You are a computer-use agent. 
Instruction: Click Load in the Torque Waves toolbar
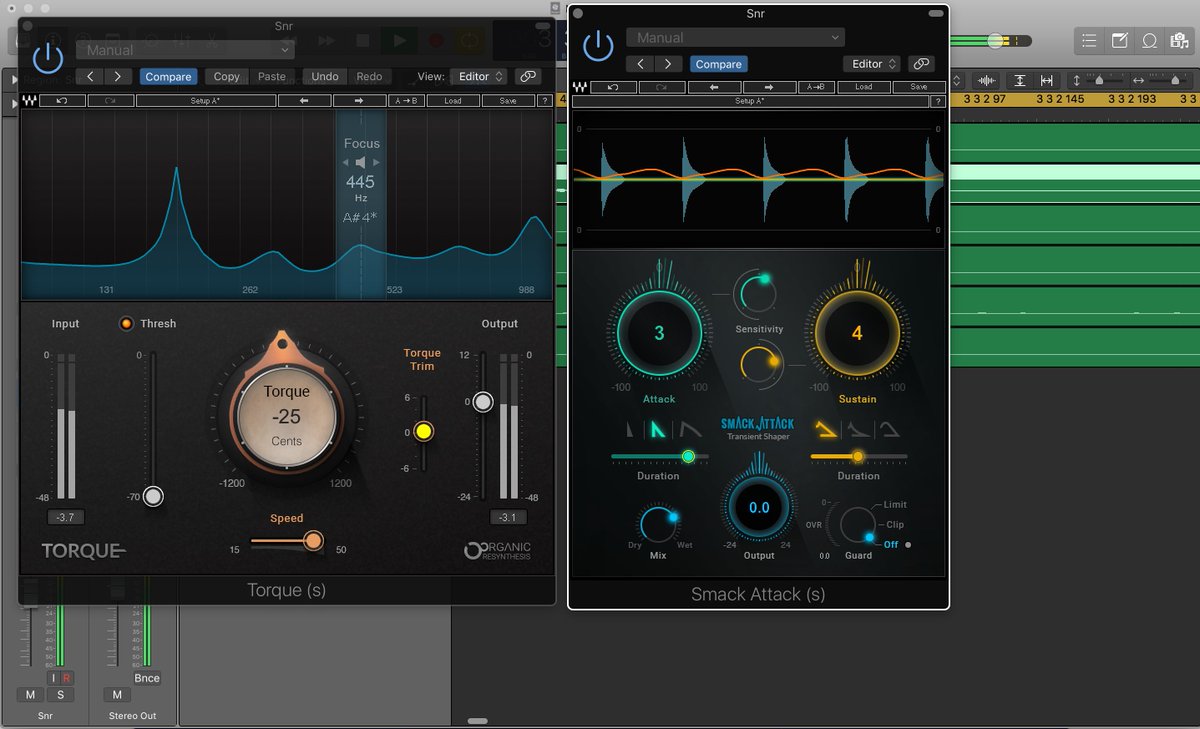click(x=452, y=101)
